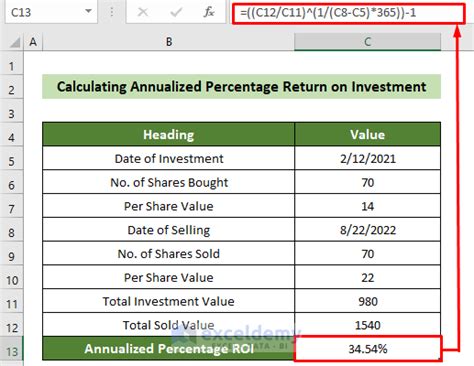Cancel formula entry with the X icon
The width and height of the screenshot is (474, 366).
click(x=143, y=12)
